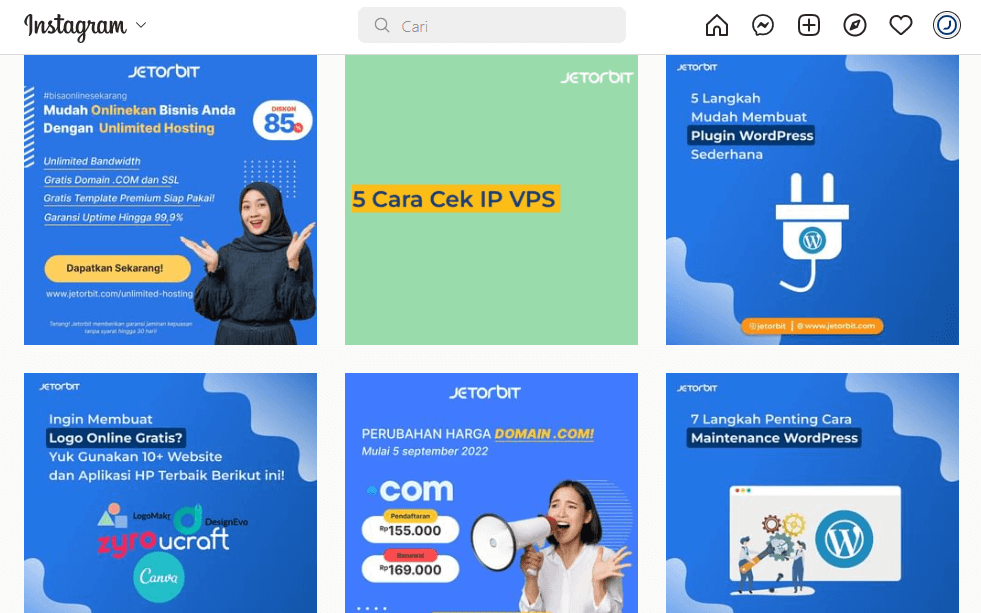Open the 5 Cara Cek IP VPS post
This screenshot has width=981, height=613.
pyautogui.click(x=491, y=200)
